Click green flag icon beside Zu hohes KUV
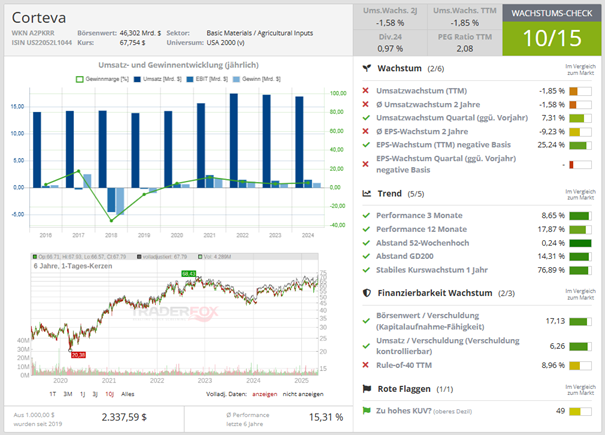The image size is (605, 435). [367, 411]
